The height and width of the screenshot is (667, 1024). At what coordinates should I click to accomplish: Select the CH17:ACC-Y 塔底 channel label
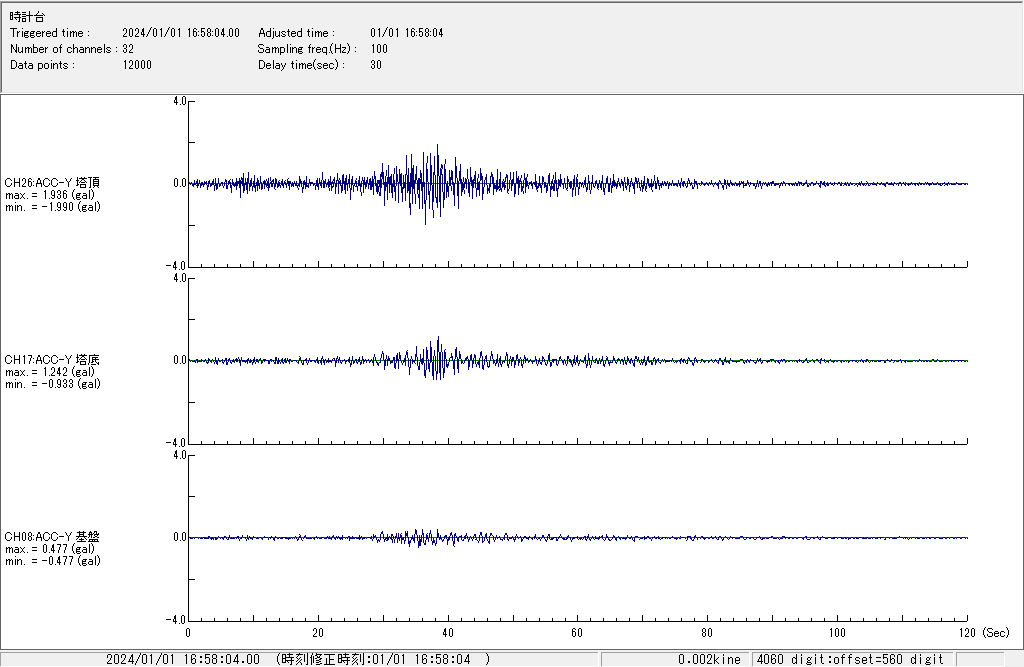coord(52,359)
